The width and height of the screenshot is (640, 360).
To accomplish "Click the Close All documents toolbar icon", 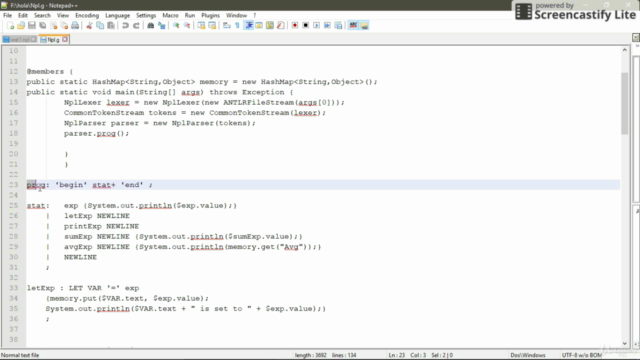I will coord(64,26).
